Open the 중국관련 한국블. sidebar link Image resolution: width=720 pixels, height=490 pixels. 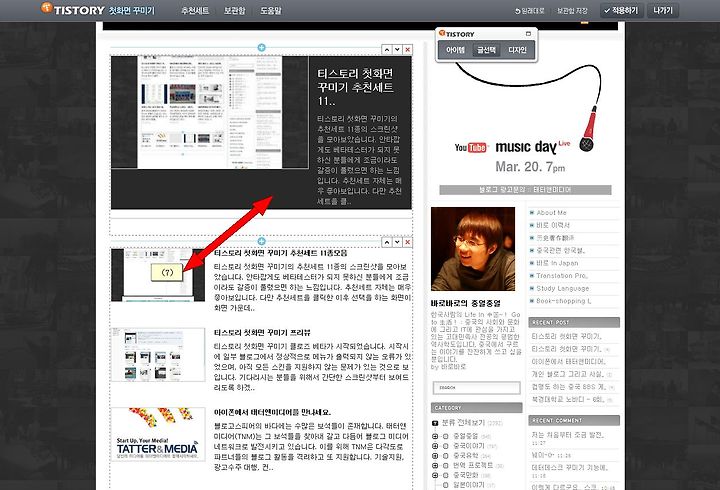[x=561, y=250]
